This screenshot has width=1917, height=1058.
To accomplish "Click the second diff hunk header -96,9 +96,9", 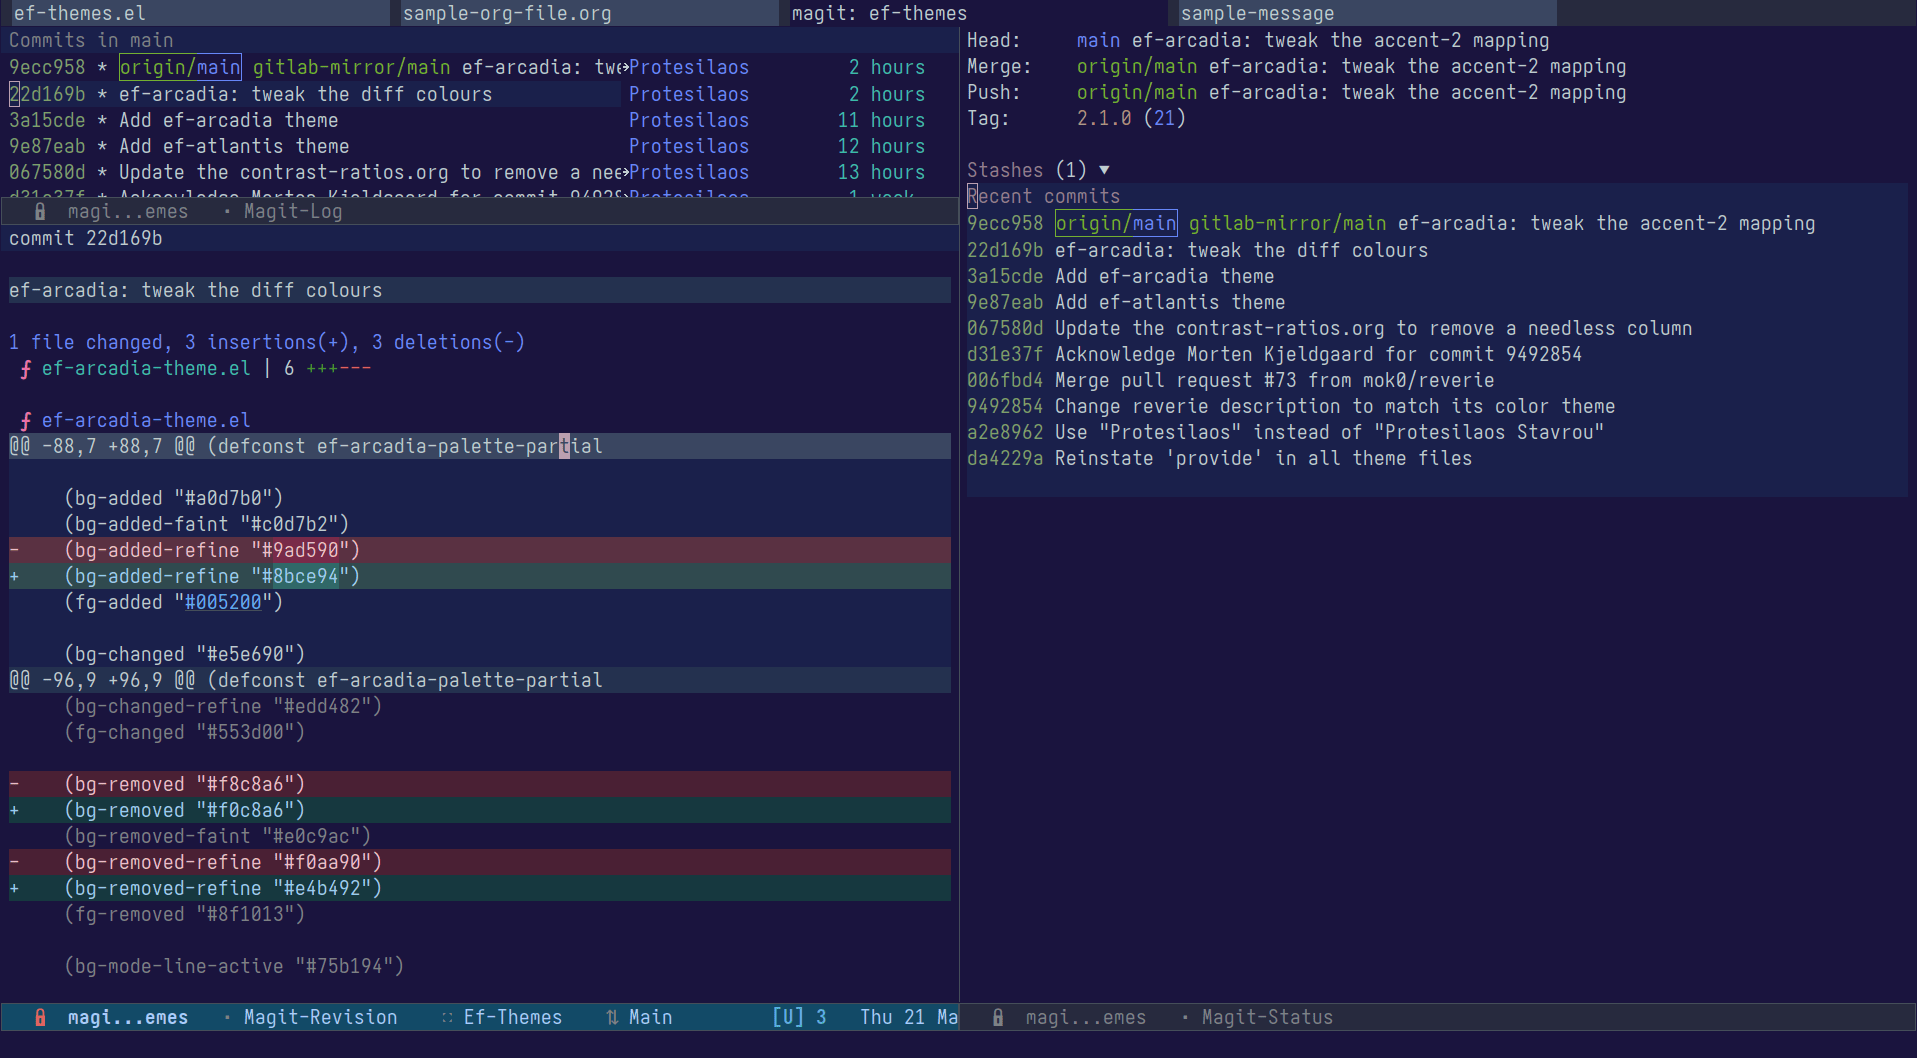I will [480, 680].
